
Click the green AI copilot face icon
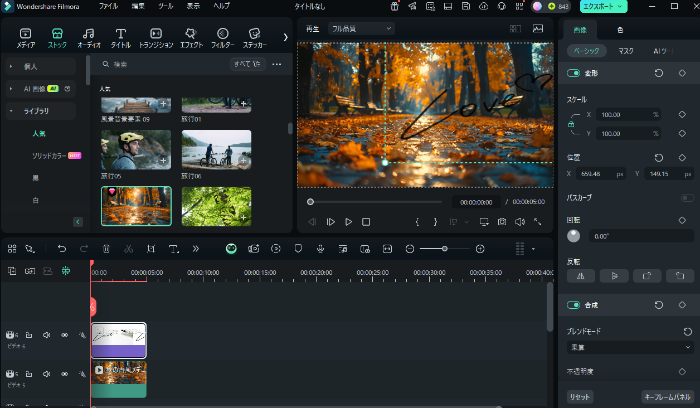pyautogui.click(x=231, y=249)
